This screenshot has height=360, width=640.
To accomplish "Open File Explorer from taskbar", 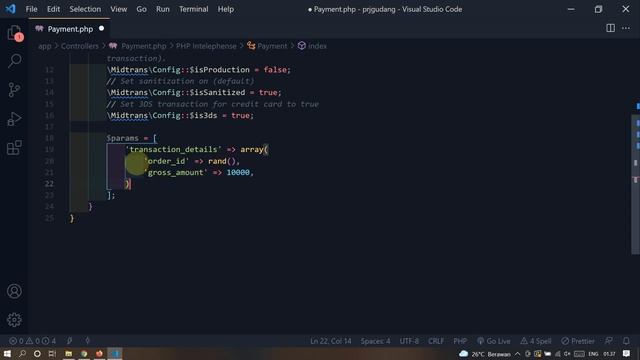I will (68, 353).
